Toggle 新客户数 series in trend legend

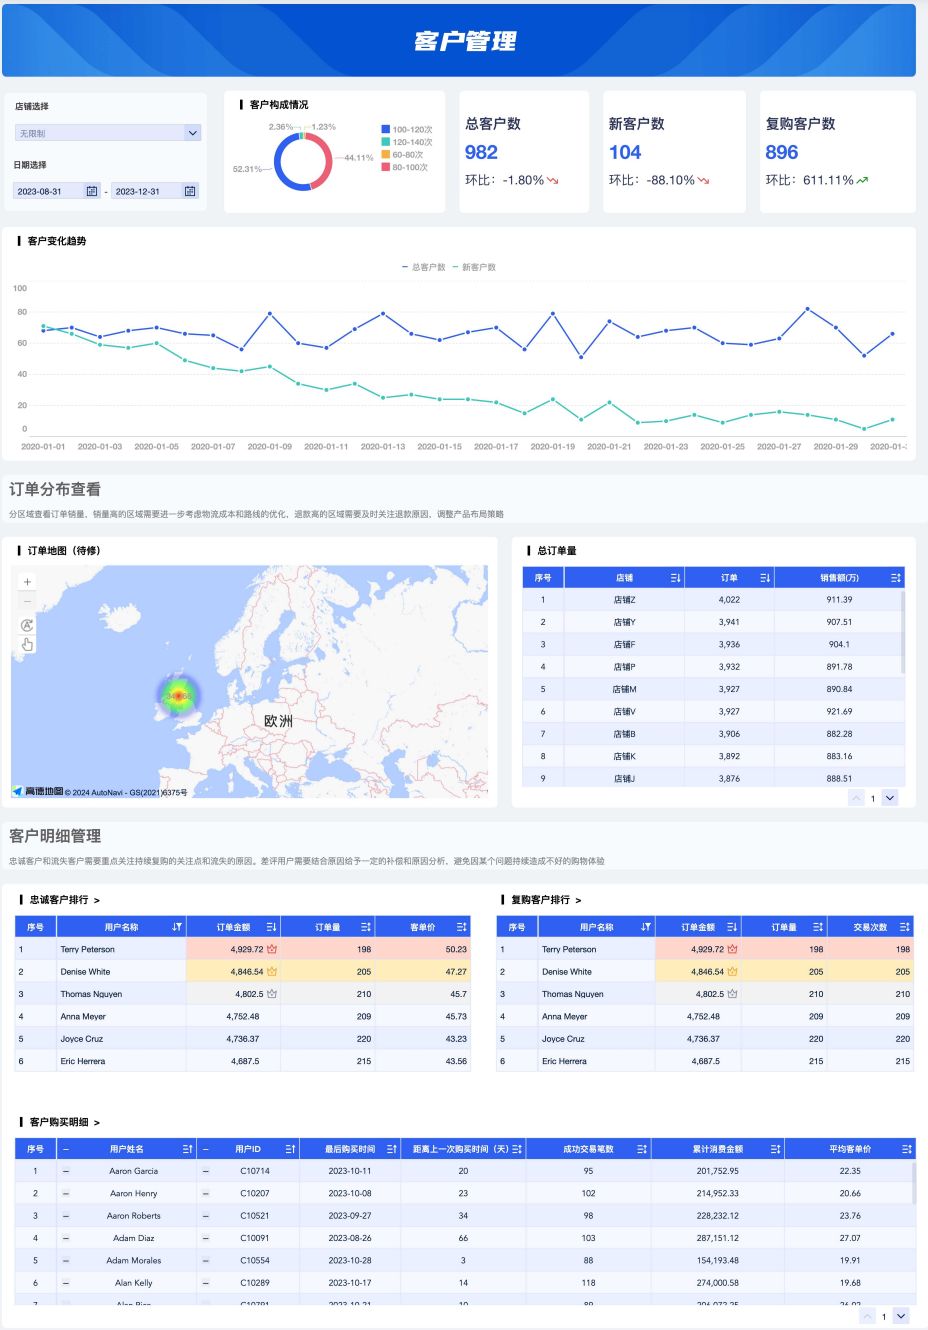[x=474, y=267]
